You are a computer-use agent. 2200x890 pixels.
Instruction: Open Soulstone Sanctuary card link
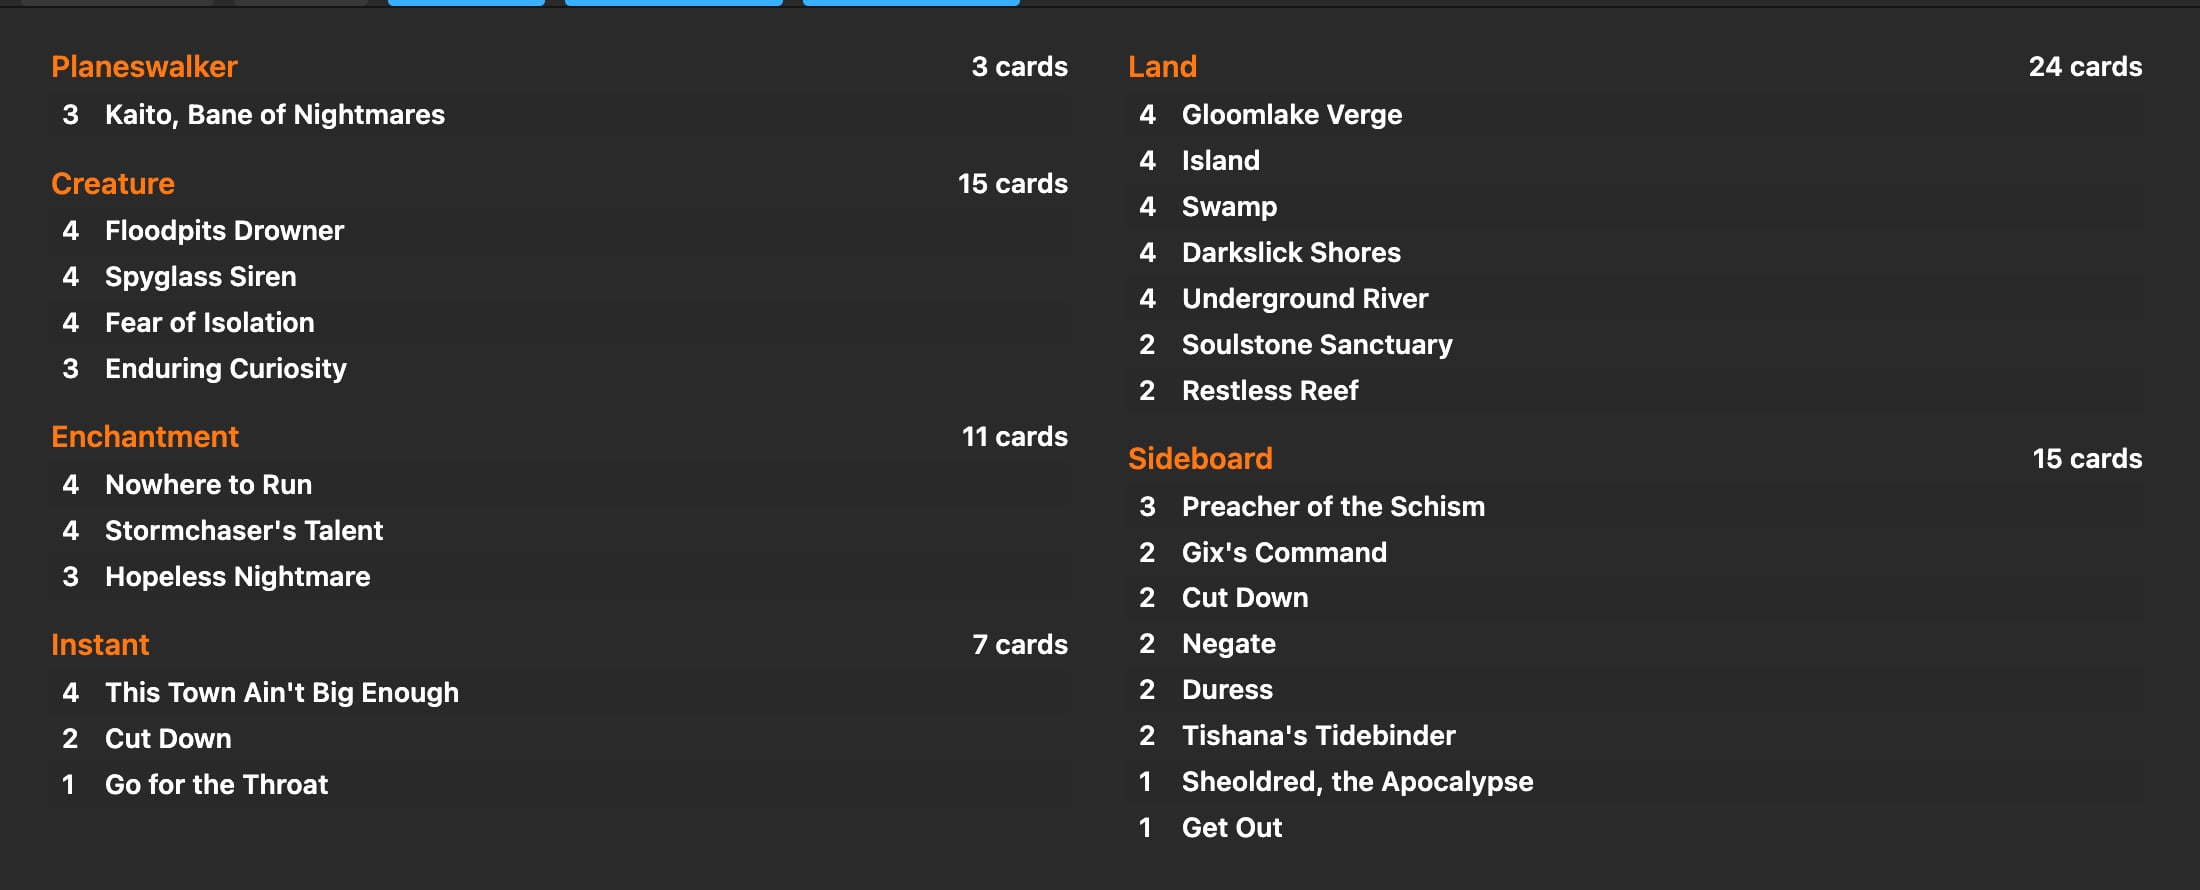click(1316, 345)
